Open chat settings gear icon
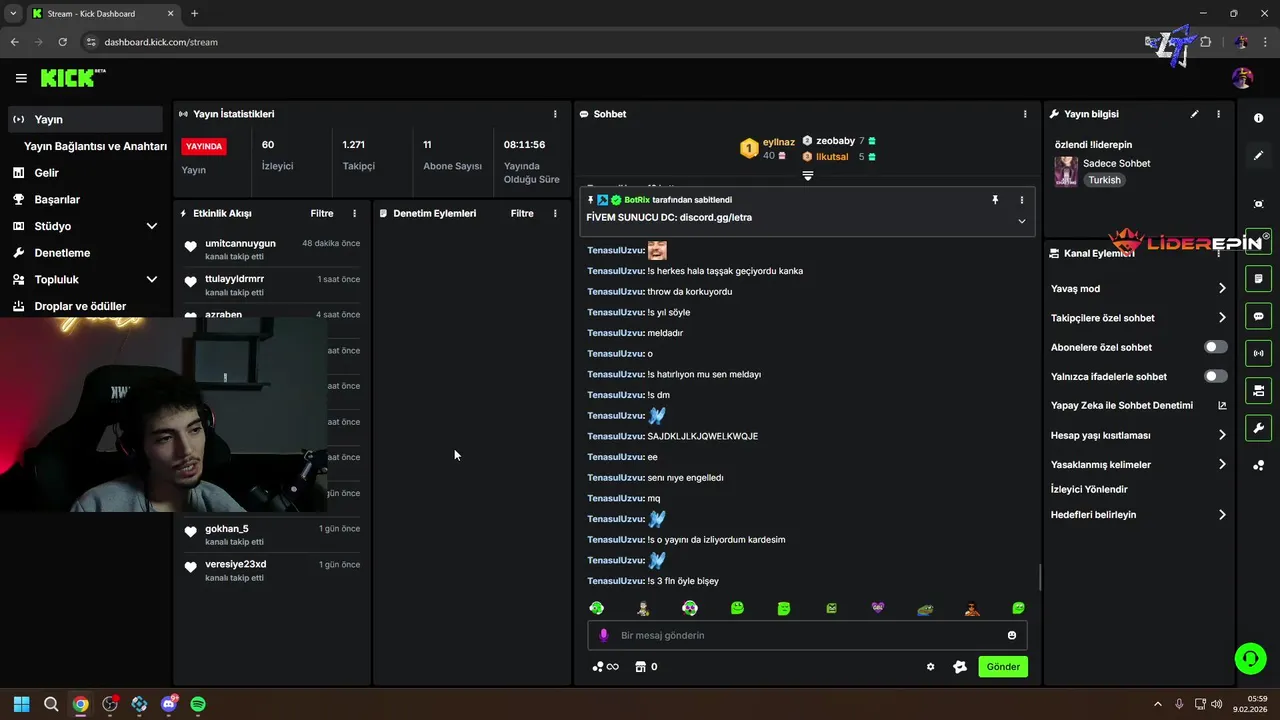Viewport: 1280px width, 720px height. click(x=930, y=667)
